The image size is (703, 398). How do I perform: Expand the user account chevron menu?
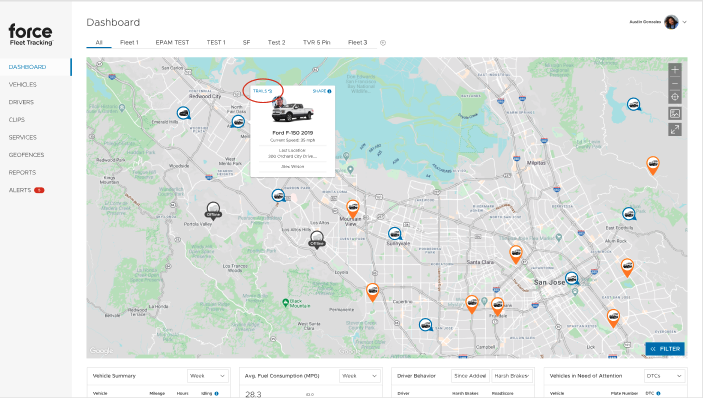pyautogui.click(x=685, y=22)
